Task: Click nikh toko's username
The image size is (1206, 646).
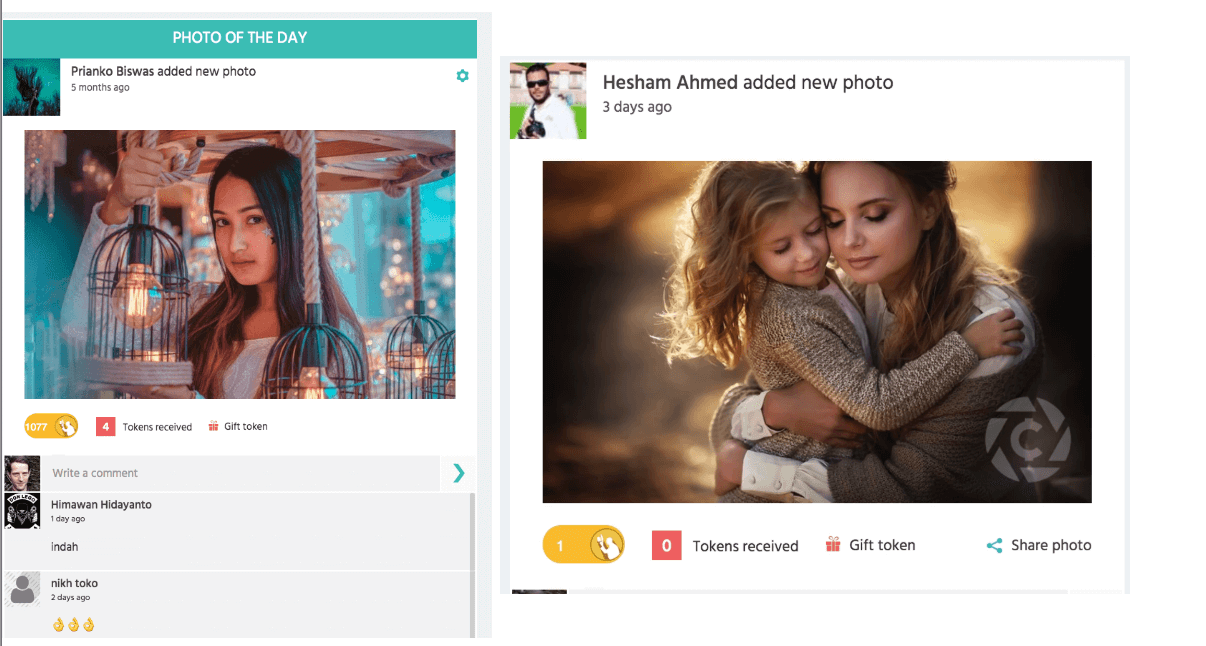Action: (x=74, y=582)
